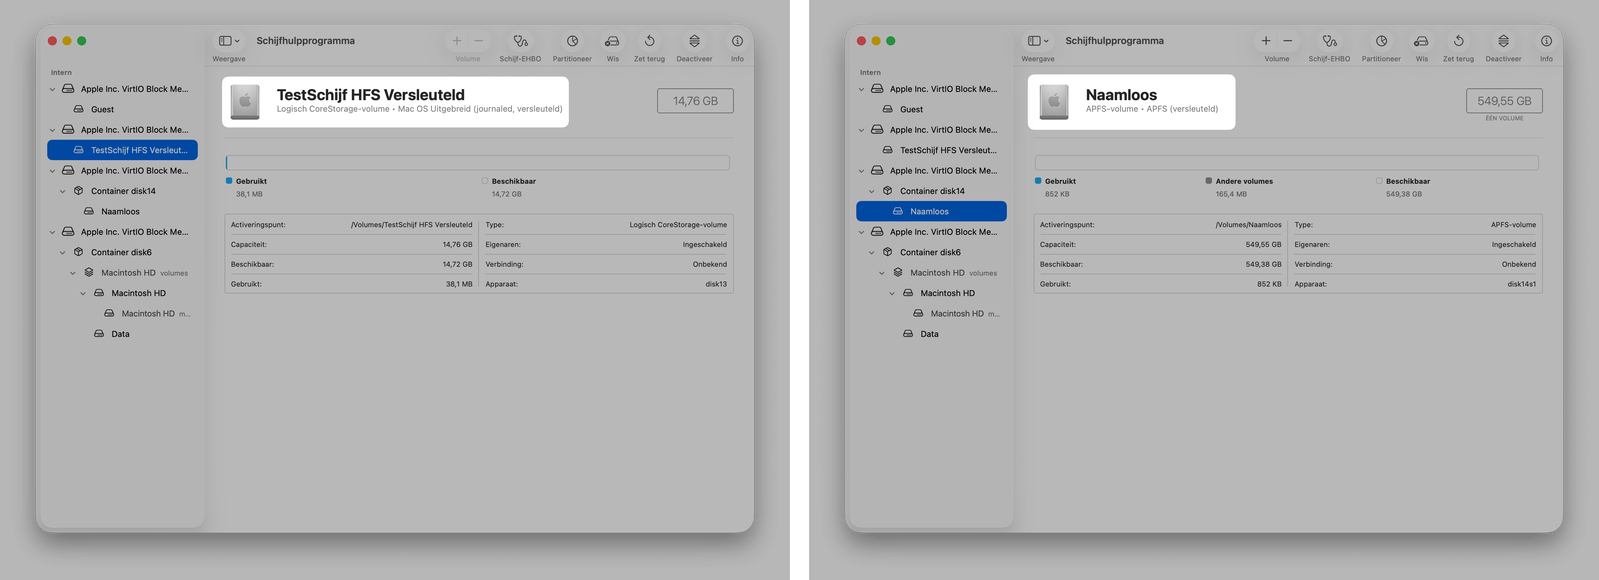Collapse Container disk6 chevron in right window sidebar
Screen dimensions: 1599x580
click(872, 252)
